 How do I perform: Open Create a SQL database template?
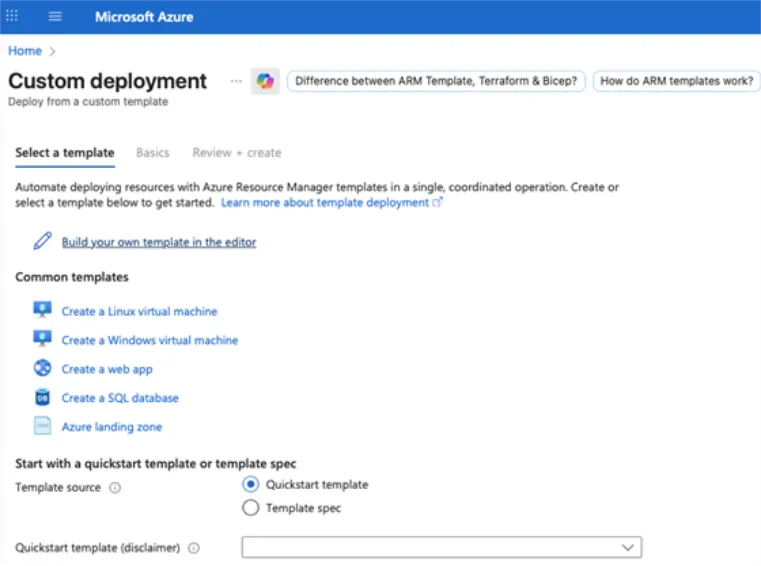(x=120, y=398)
